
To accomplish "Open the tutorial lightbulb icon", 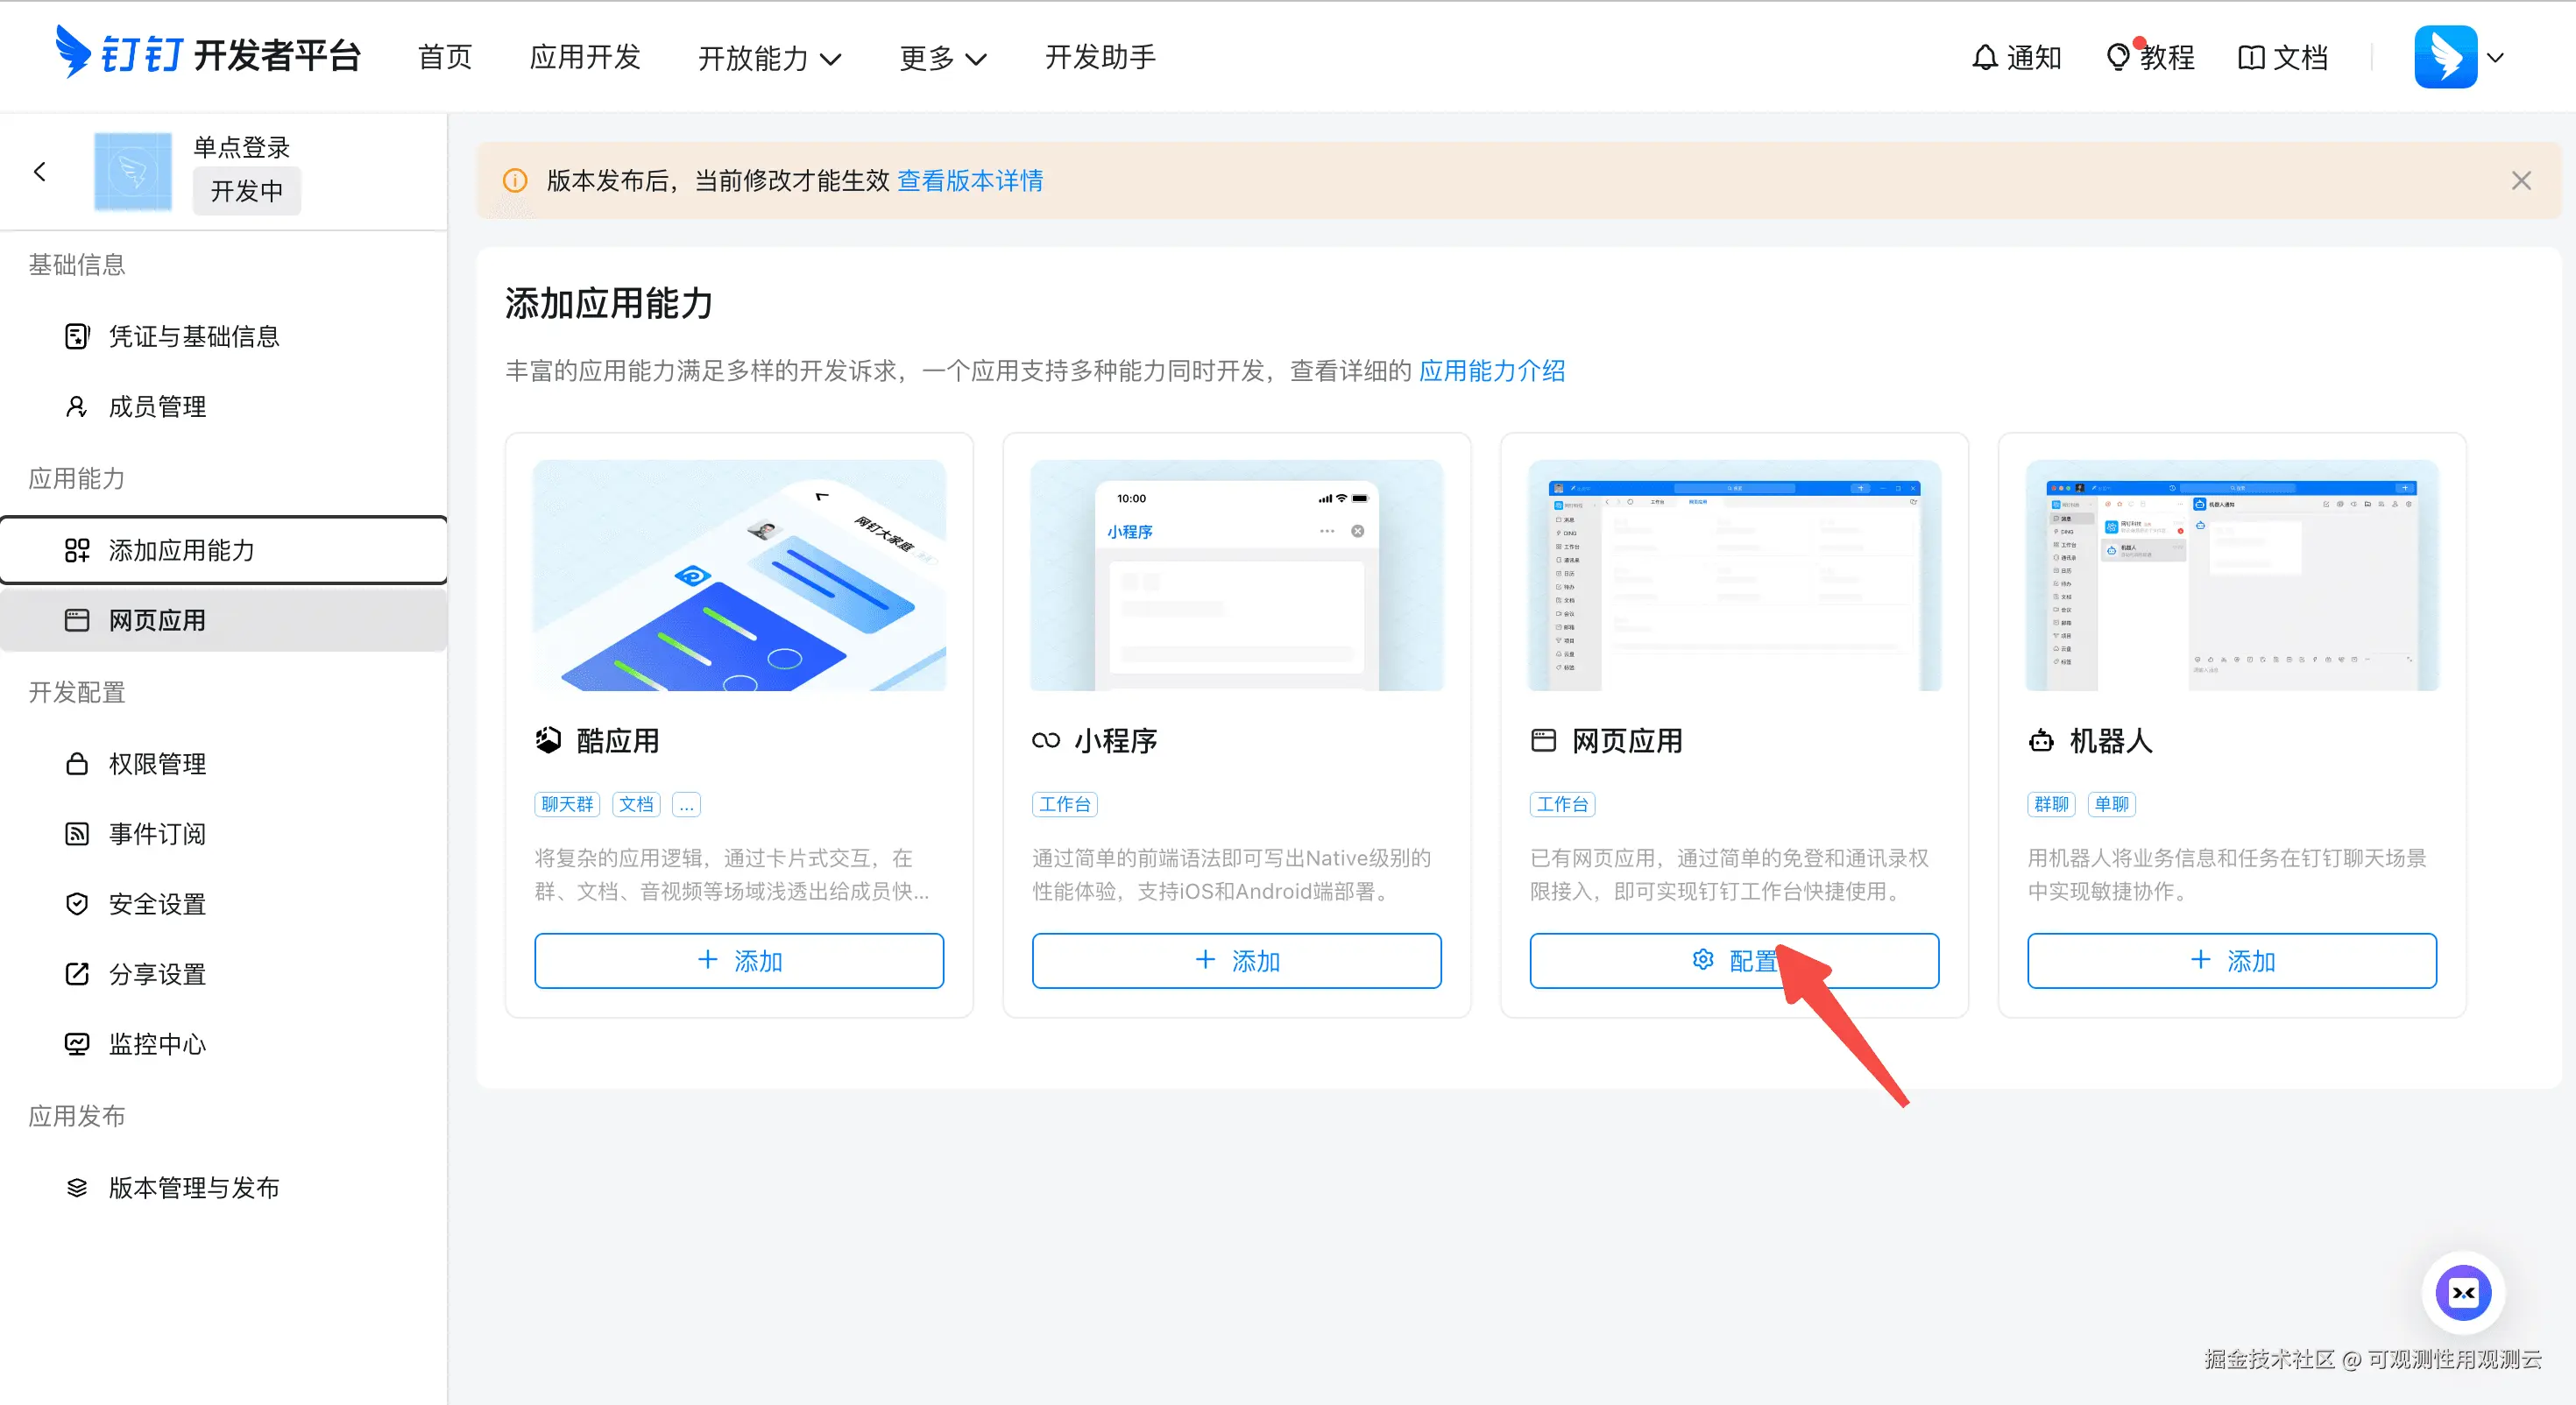I will point(2117,58).
